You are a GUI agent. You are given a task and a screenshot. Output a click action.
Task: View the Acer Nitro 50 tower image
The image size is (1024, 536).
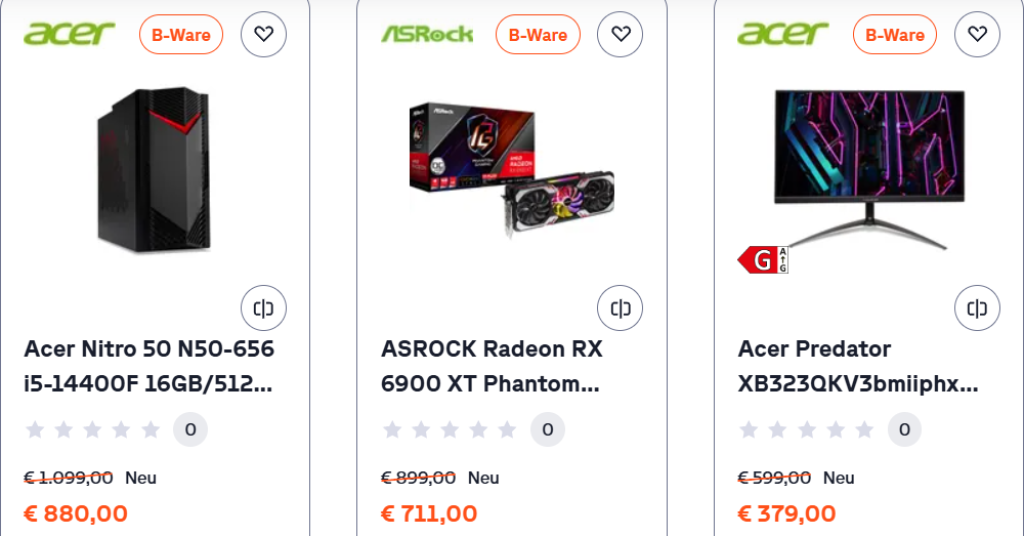153,170
